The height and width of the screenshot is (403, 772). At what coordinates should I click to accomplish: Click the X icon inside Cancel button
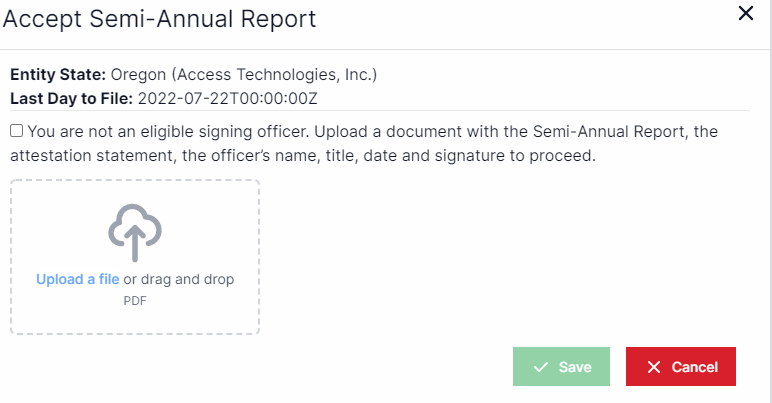[654, 367]
